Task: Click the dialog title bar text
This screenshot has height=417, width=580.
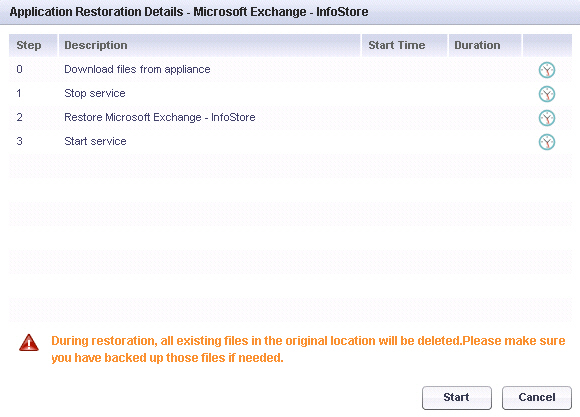Action: [189, 12]
